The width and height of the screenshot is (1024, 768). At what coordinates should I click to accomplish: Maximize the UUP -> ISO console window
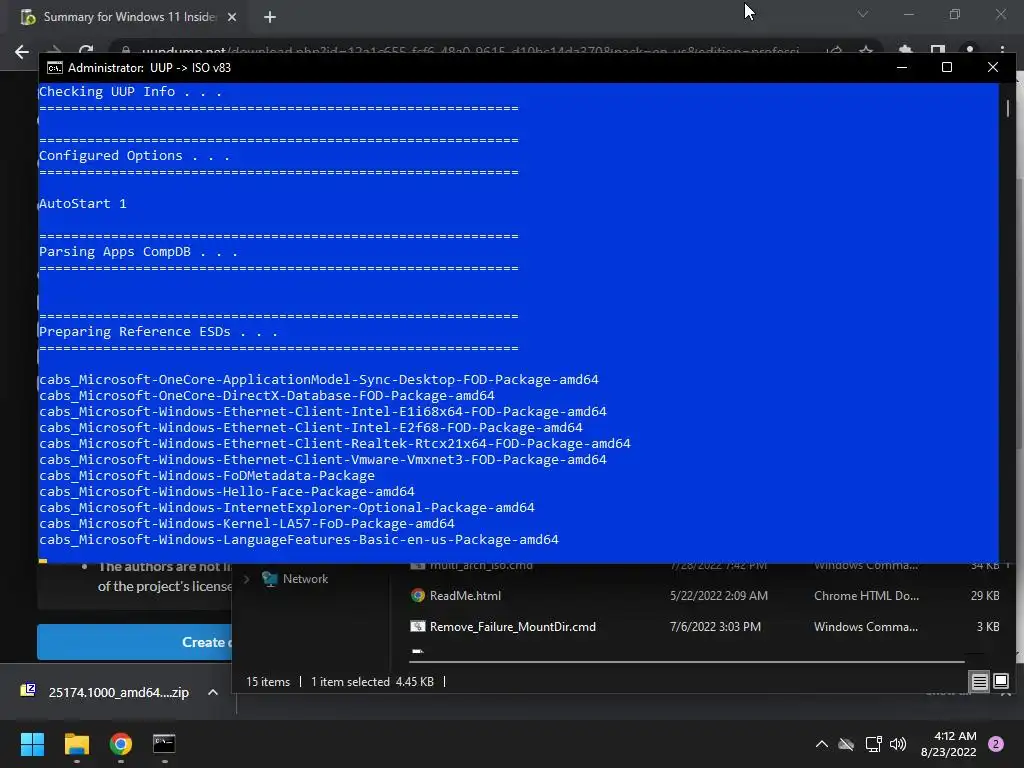point(947,67)
